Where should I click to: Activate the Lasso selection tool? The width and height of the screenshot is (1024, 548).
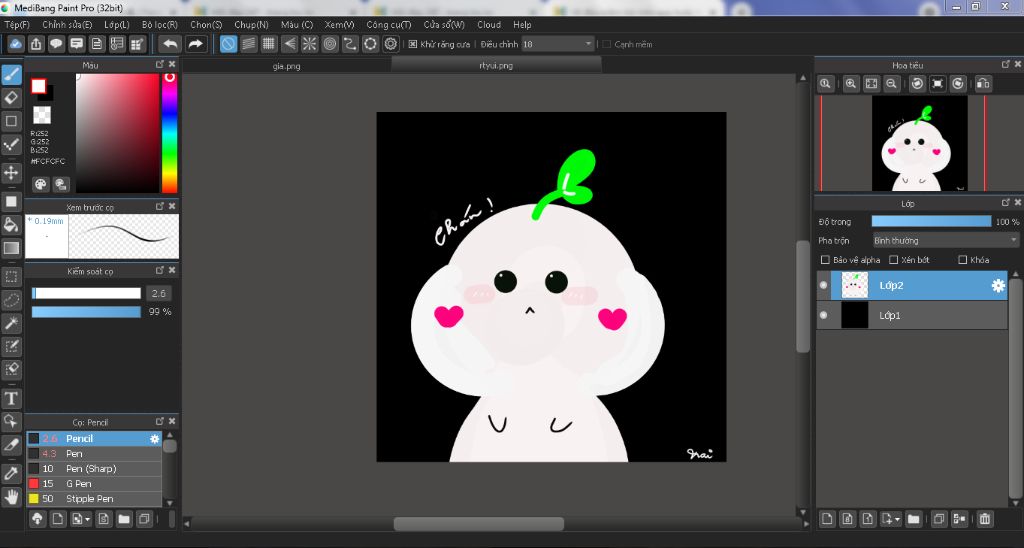pyautogui.click(x=11, y=300)
